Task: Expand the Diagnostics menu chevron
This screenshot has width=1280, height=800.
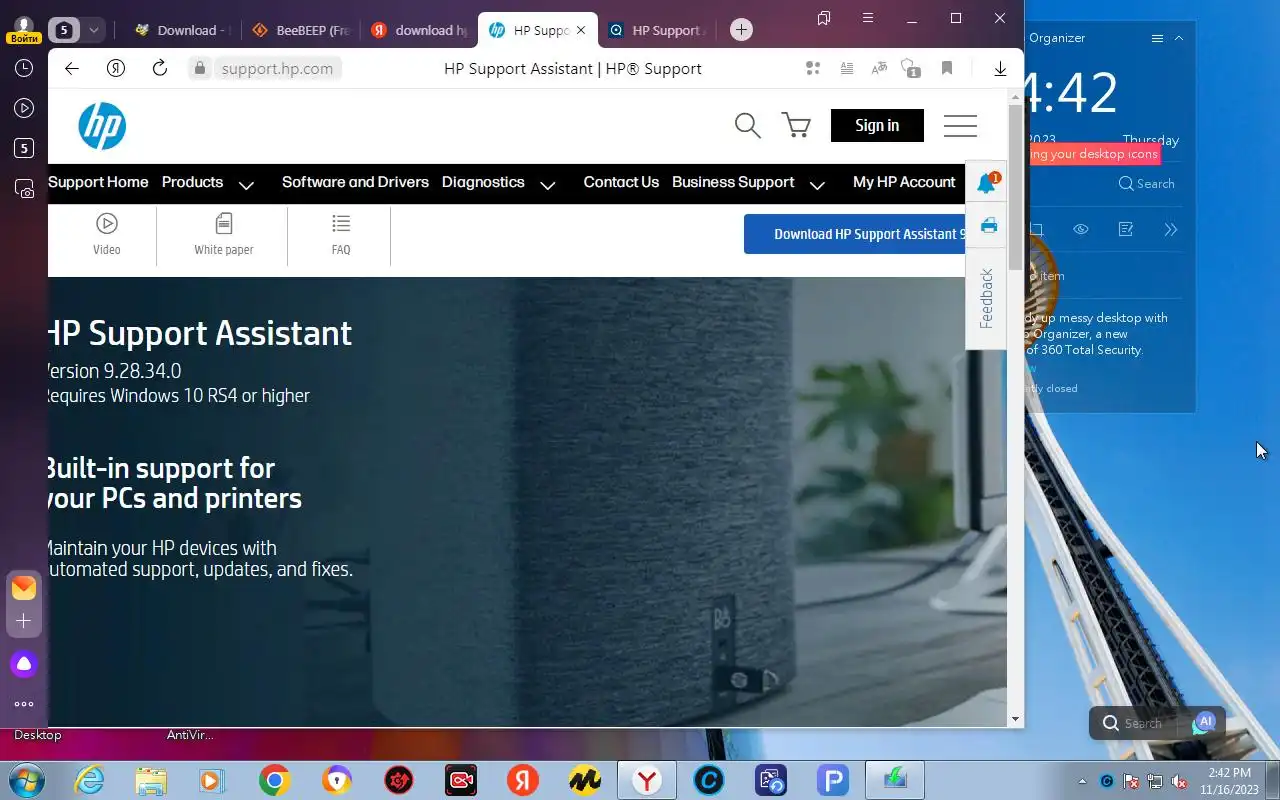Action: [547, 185]
